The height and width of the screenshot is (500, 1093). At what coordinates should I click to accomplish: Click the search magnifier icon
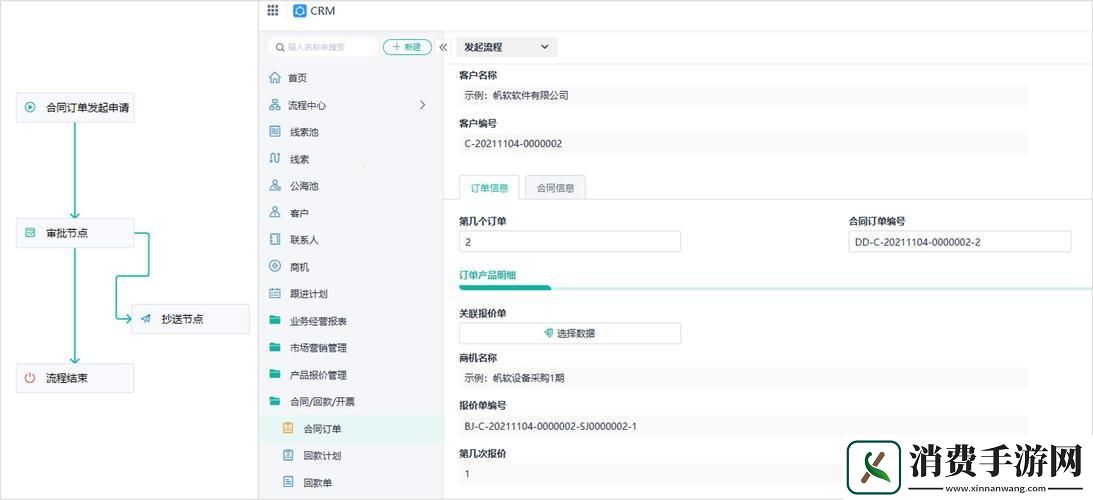click(x=280, y=47)
